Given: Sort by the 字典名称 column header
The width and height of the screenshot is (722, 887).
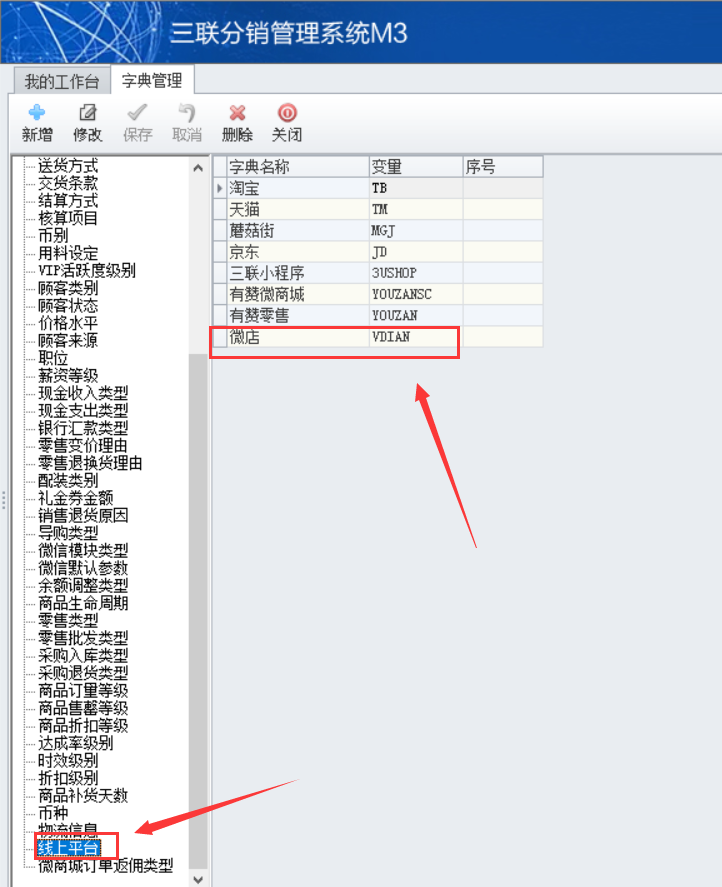Looking at the screenshot, I should coord(298,167).
